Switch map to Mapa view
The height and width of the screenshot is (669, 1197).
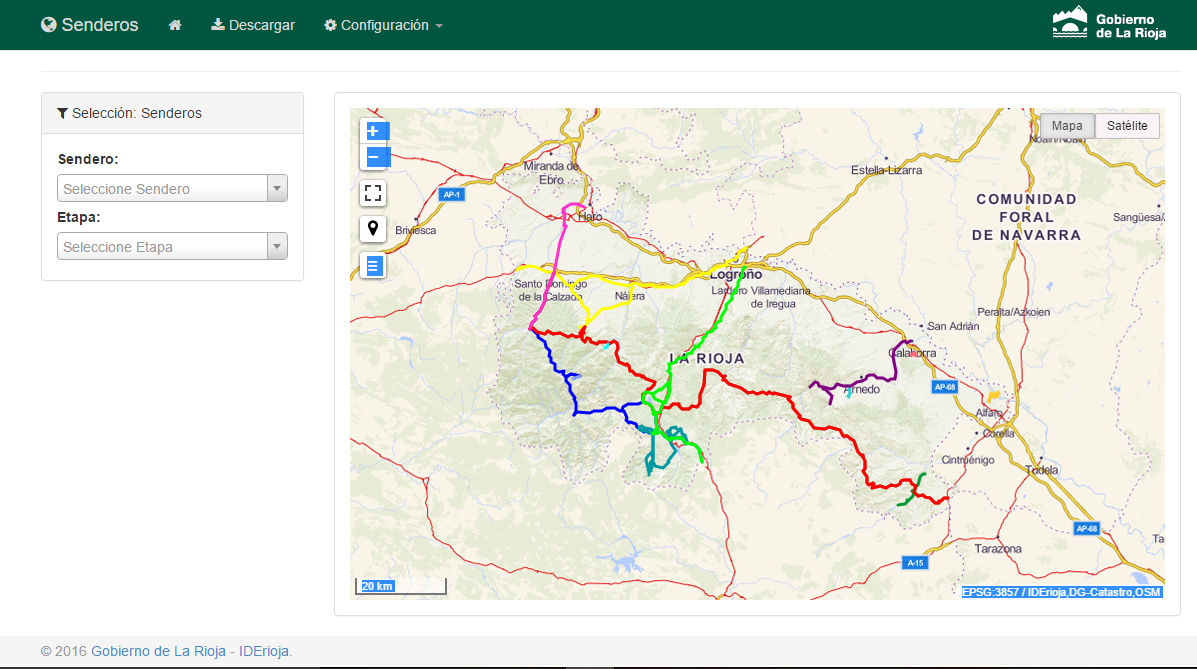coord(1067,126)
